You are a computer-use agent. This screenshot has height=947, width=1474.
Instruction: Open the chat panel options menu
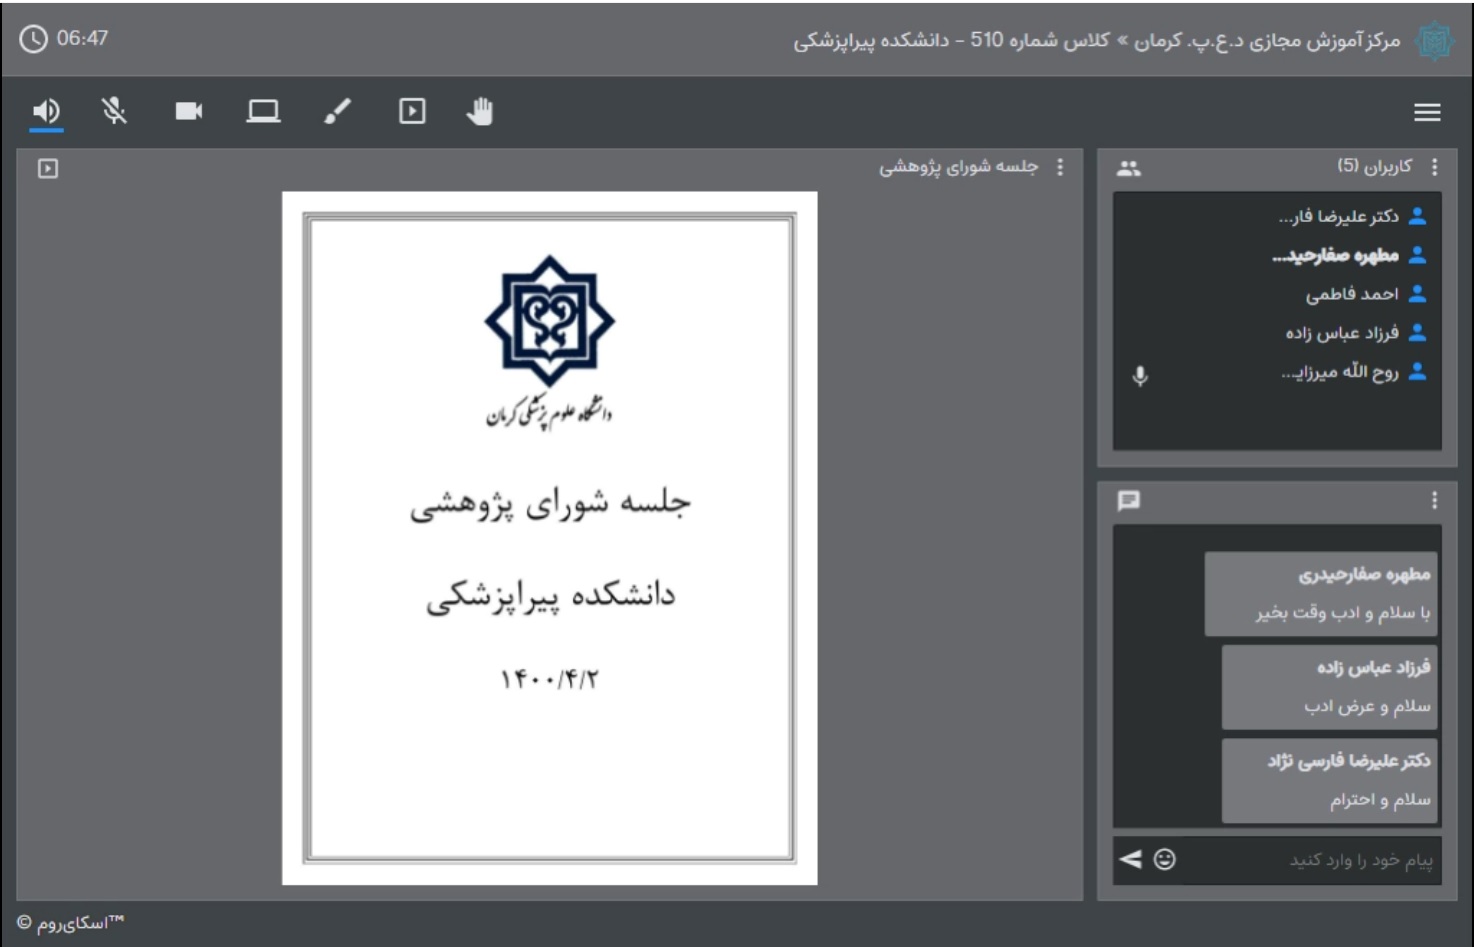click(1434, 500)
